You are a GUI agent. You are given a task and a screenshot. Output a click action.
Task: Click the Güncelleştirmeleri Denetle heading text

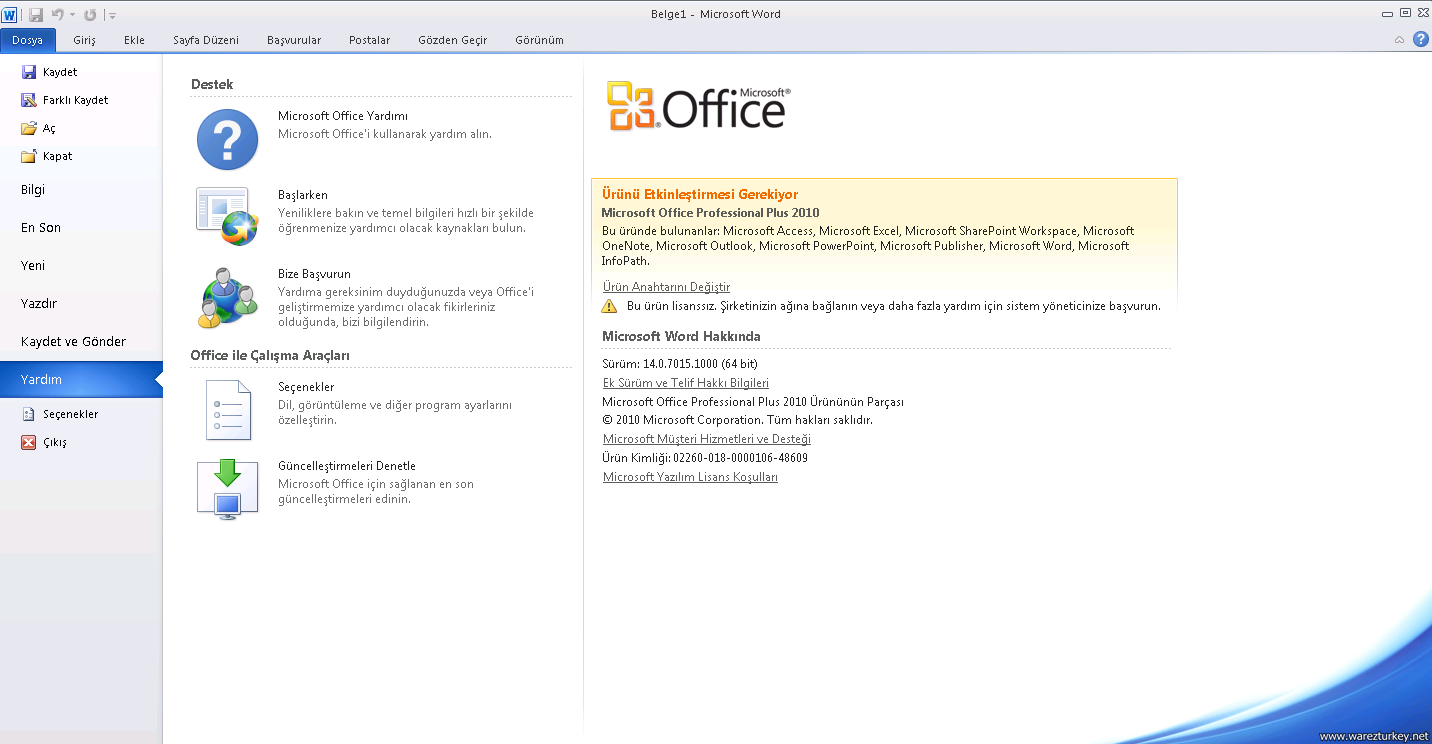coord(347,466)
